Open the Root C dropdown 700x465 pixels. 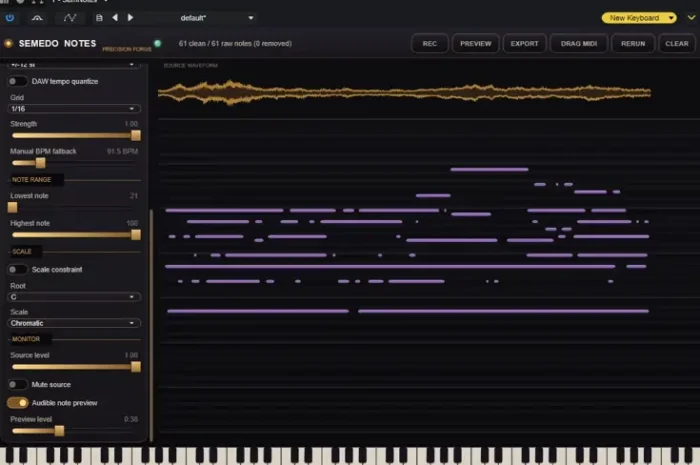pos(74,297)
